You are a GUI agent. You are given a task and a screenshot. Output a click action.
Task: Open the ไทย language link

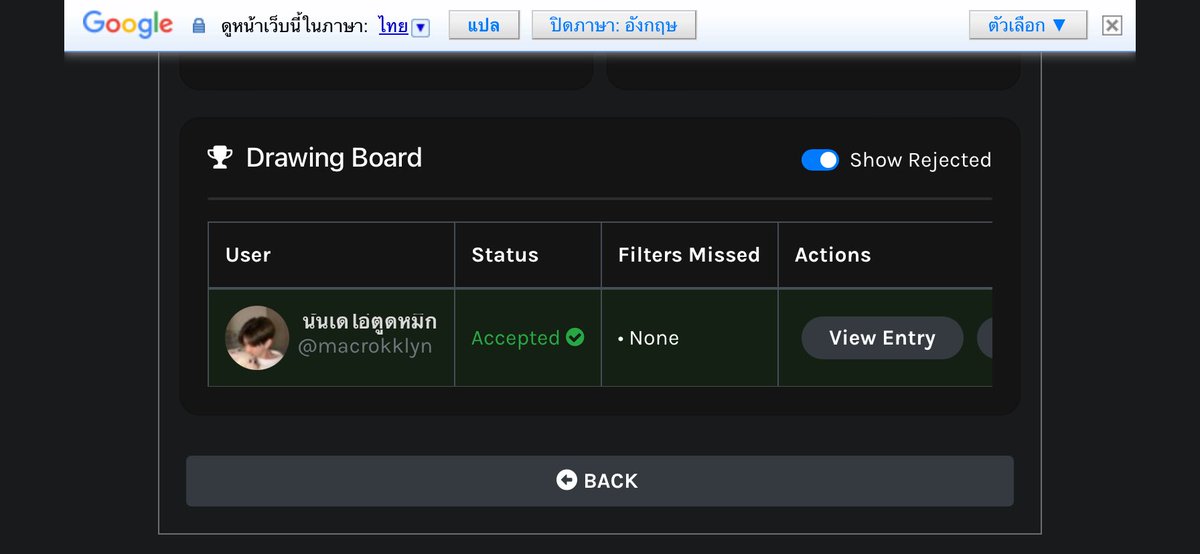393,26
